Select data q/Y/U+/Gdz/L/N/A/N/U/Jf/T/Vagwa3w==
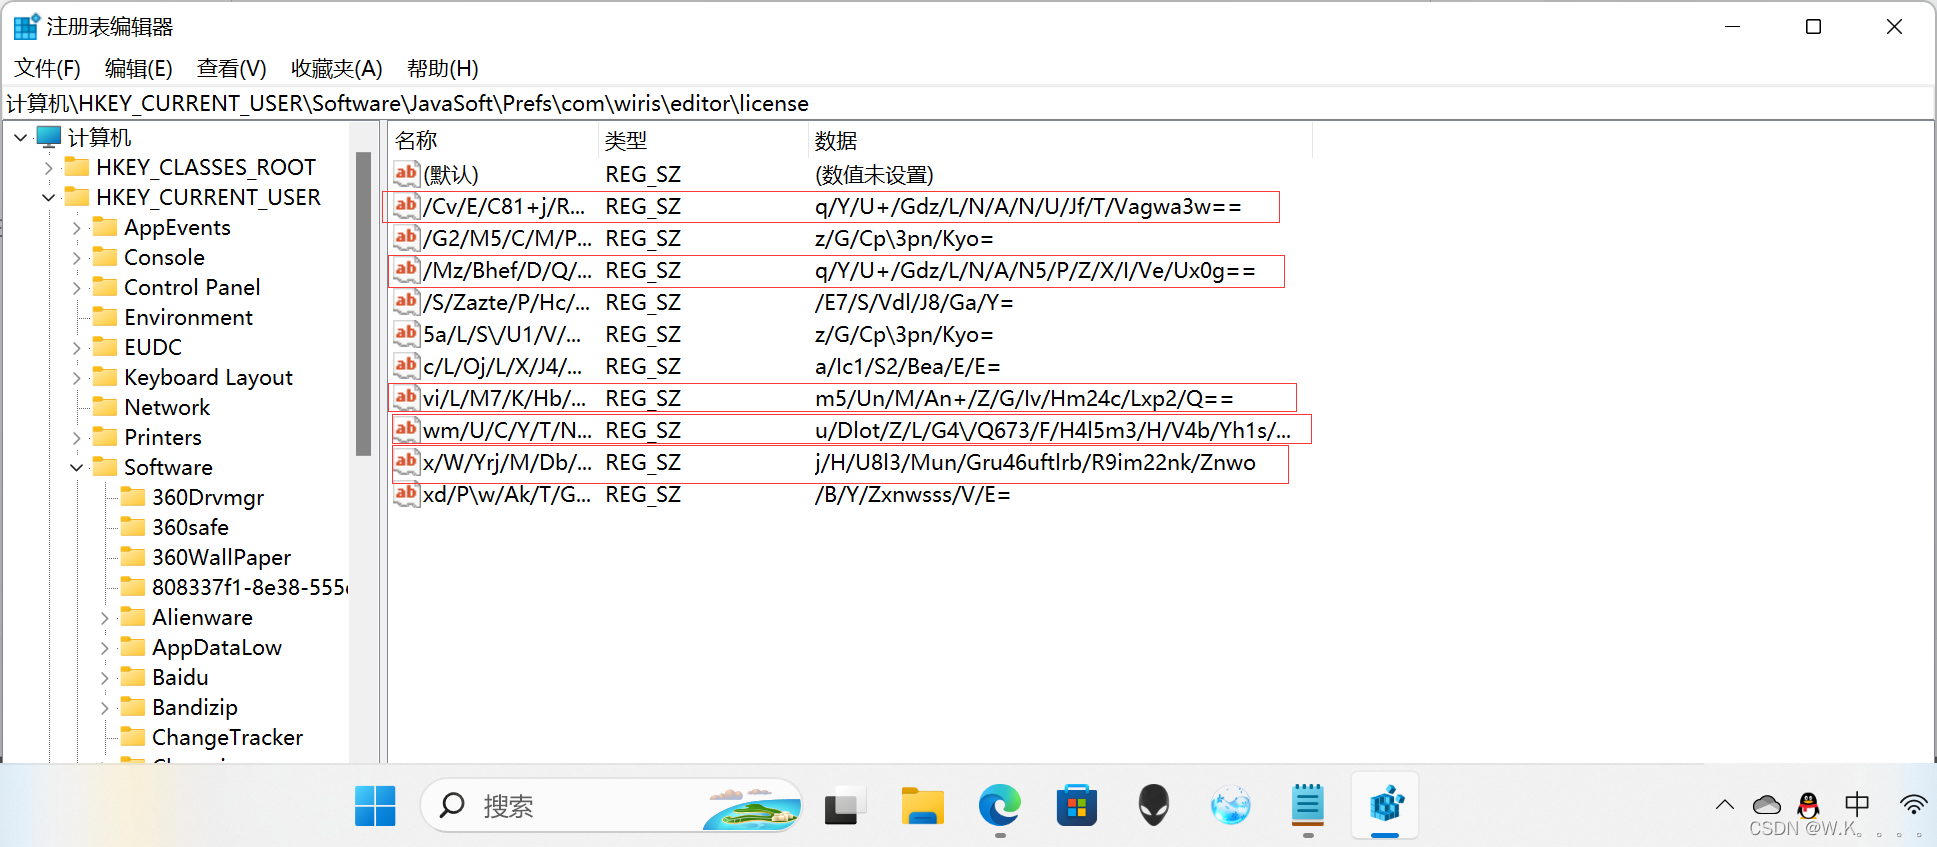The image size is (1937, 847). [1028, 206]
